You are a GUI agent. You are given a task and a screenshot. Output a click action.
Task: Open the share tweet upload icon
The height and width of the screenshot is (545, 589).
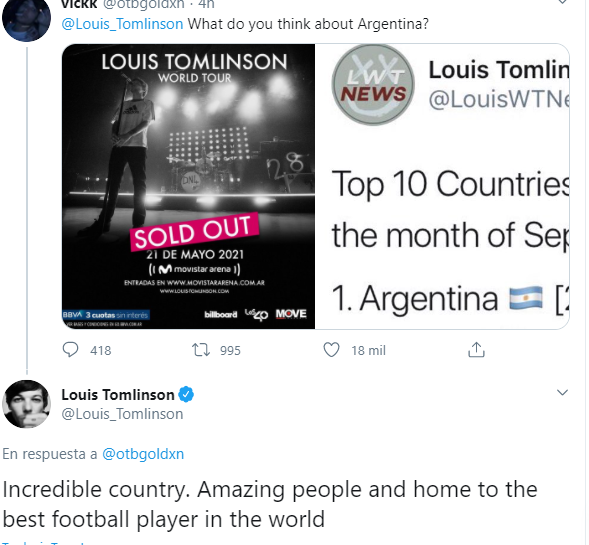[x=476, y=349]
